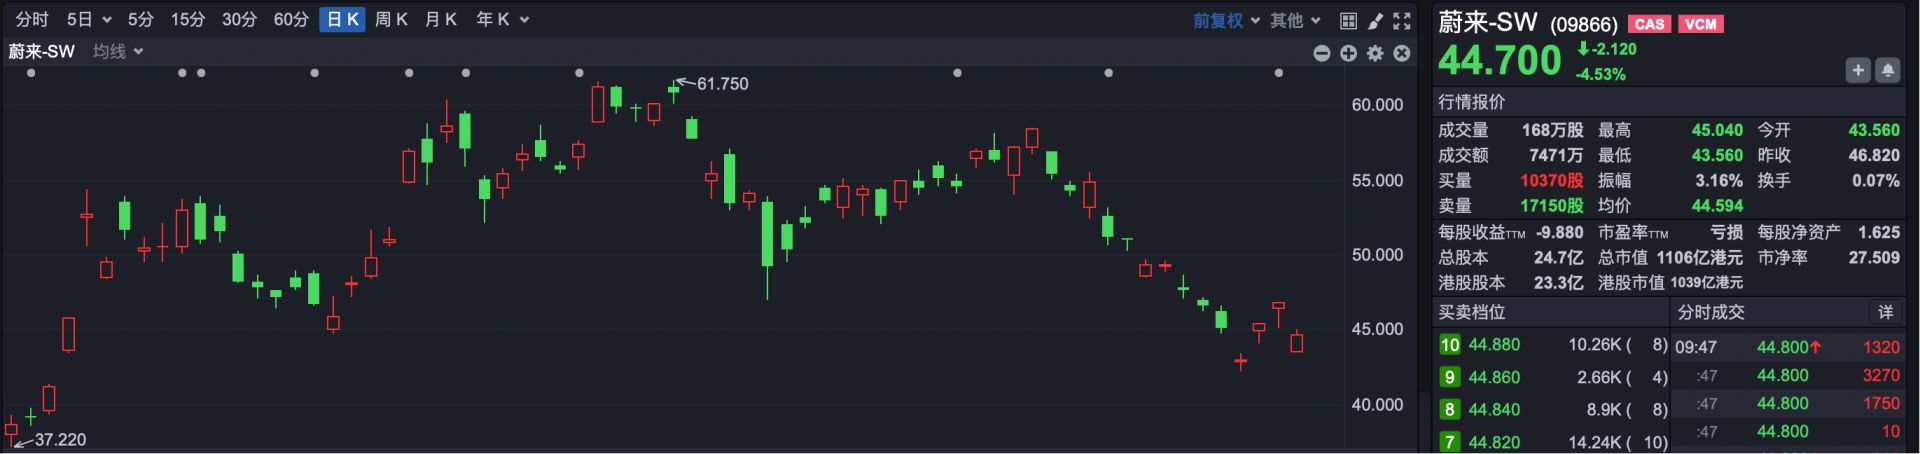Toggle the VCM badge

click(1700, 24)
